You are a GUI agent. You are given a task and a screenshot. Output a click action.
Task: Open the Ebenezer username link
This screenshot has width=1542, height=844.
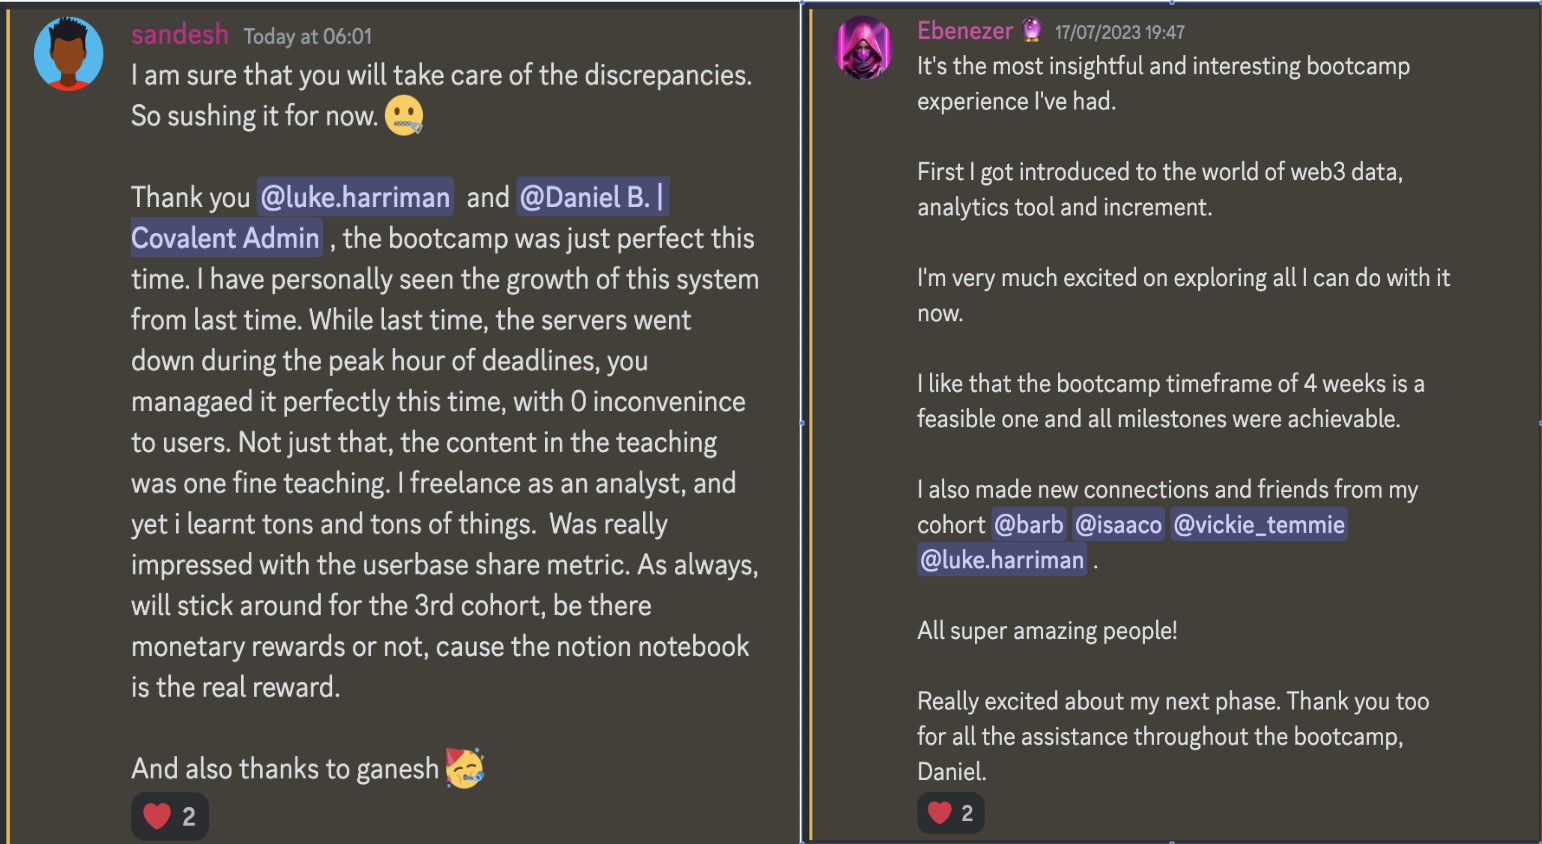(x=965, y=31)
